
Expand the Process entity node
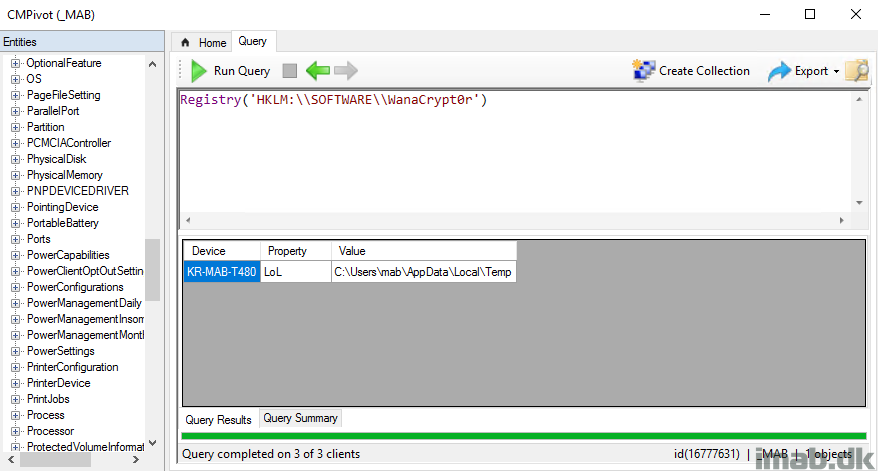pyautogui.click(x=16, y=416)
